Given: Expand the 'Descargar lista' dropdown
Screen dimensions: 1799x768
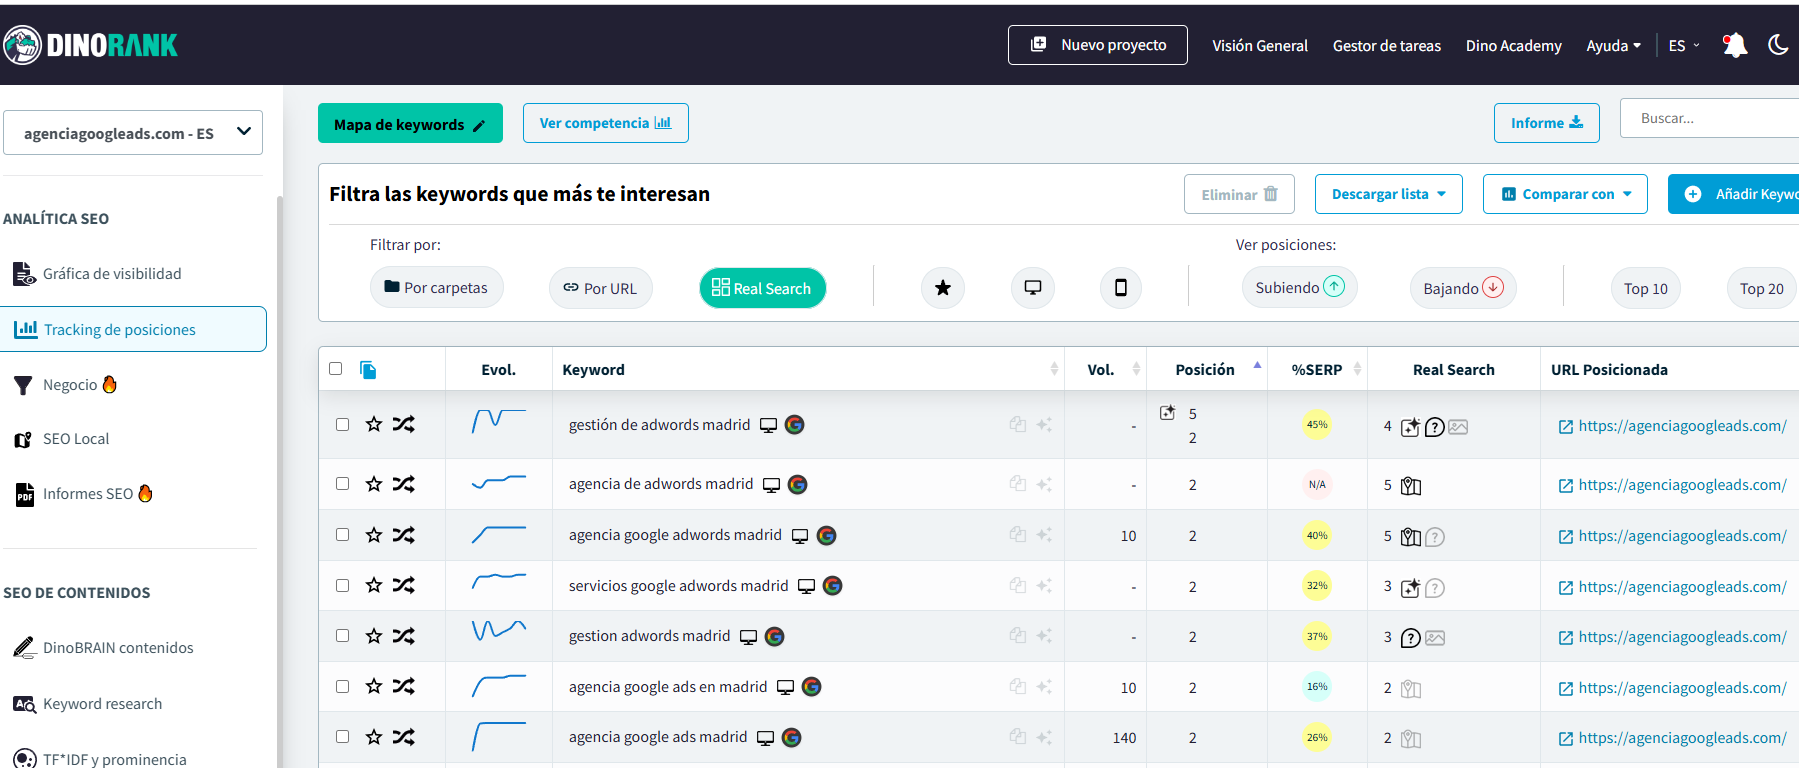Looking at the screenshot, I should click(x=1388, y=194).
